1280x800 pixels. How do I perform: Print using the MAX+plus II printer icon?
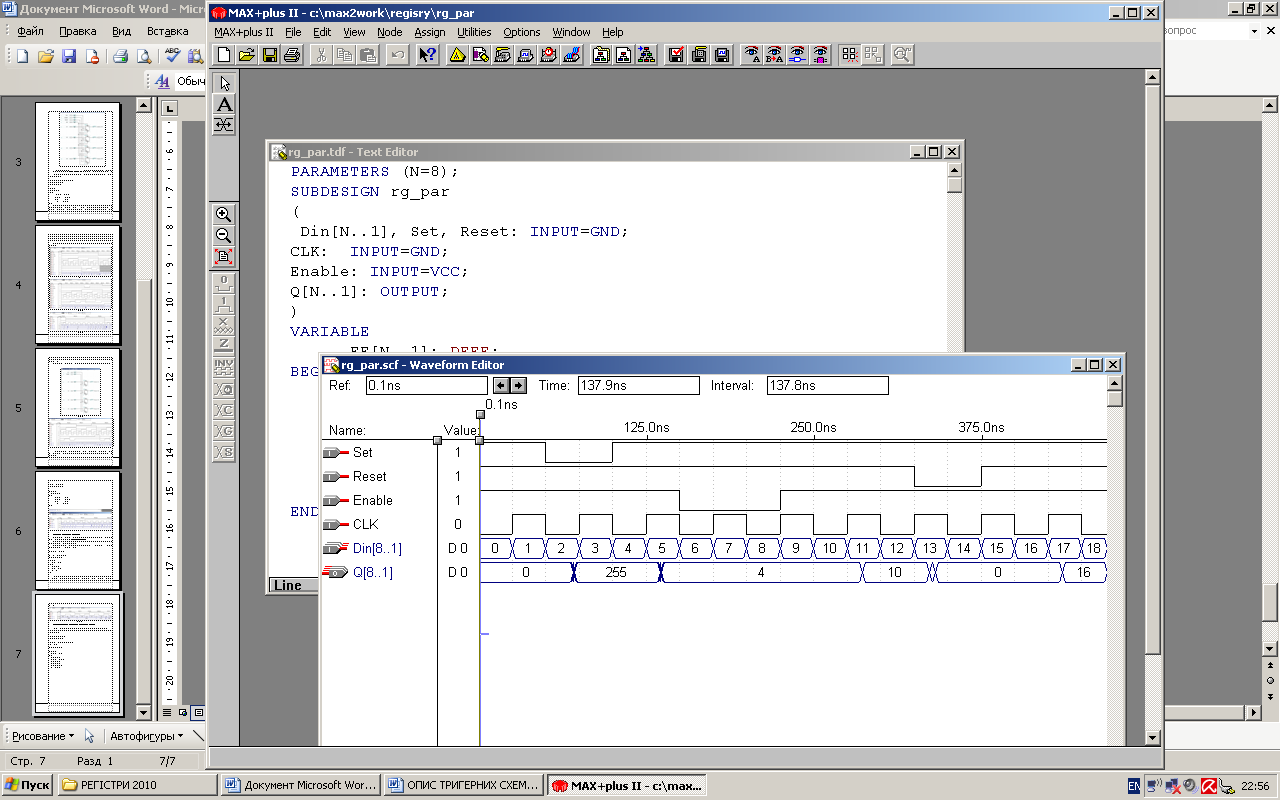coord(291,55)
